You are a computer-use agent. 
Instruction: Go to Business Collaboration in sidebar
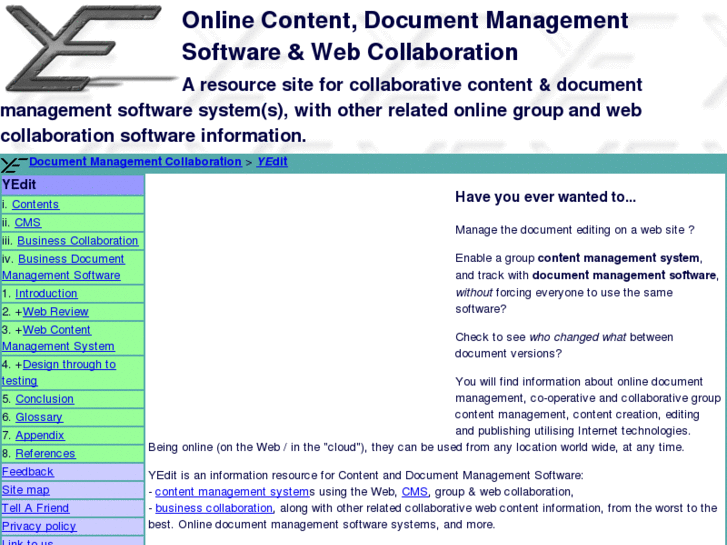pyautogui.click(x=77, y=241)
